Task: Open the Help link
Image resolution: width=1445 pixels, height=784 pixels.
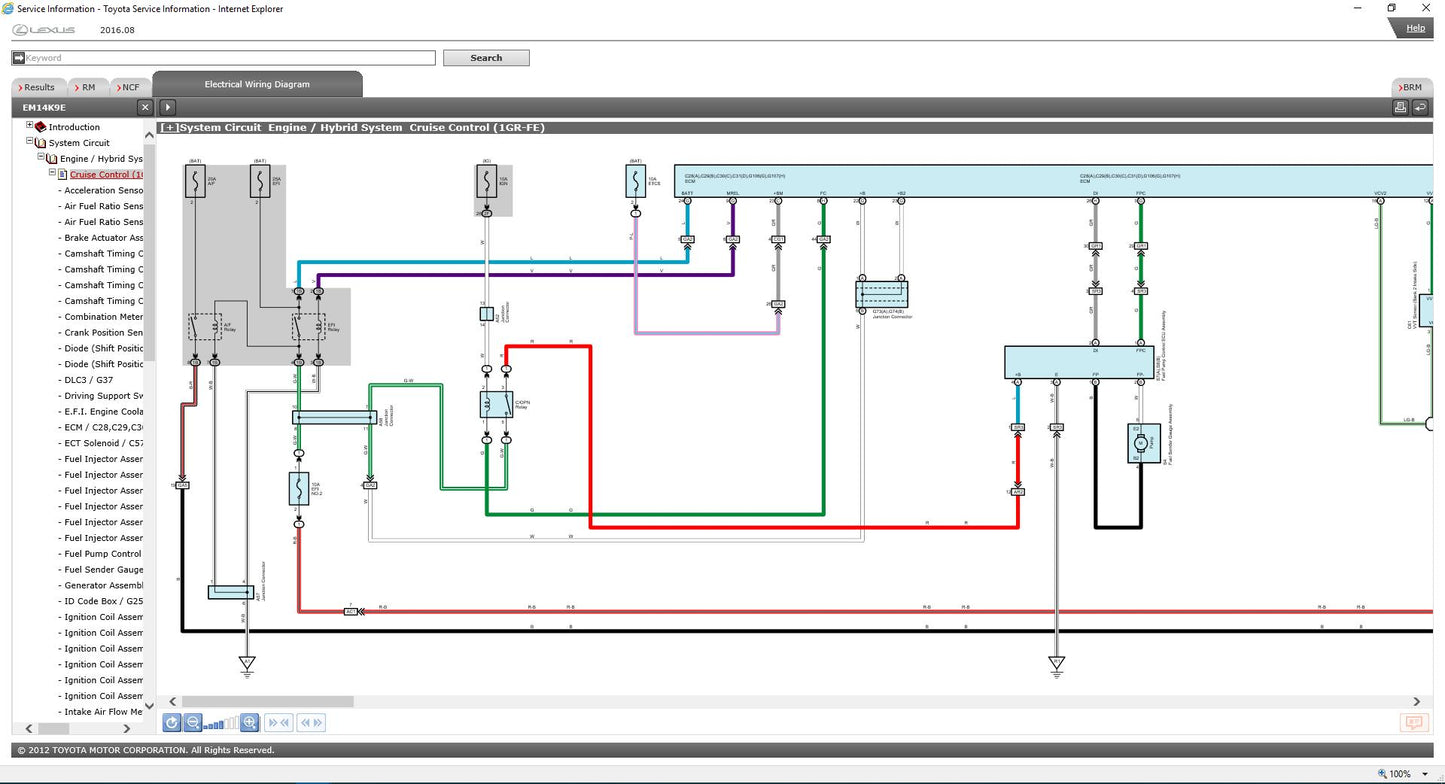Action: pos(1415,28)
